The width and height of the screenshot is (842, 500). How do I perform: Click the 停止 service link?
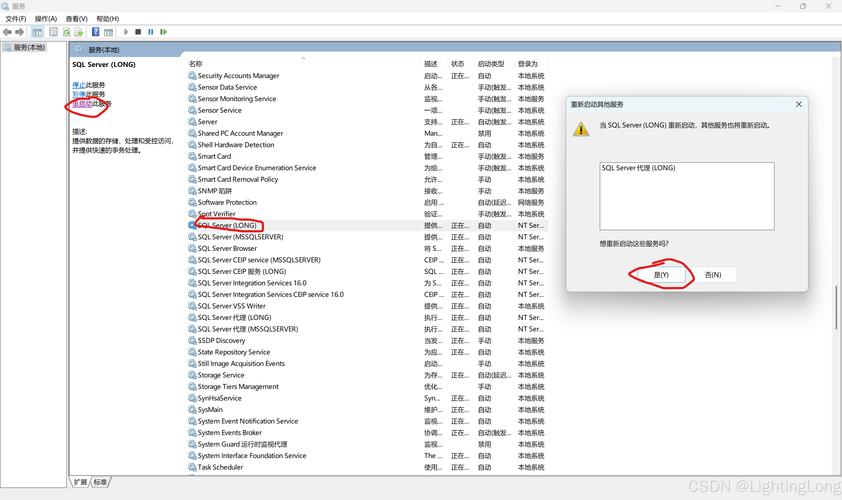78,85
